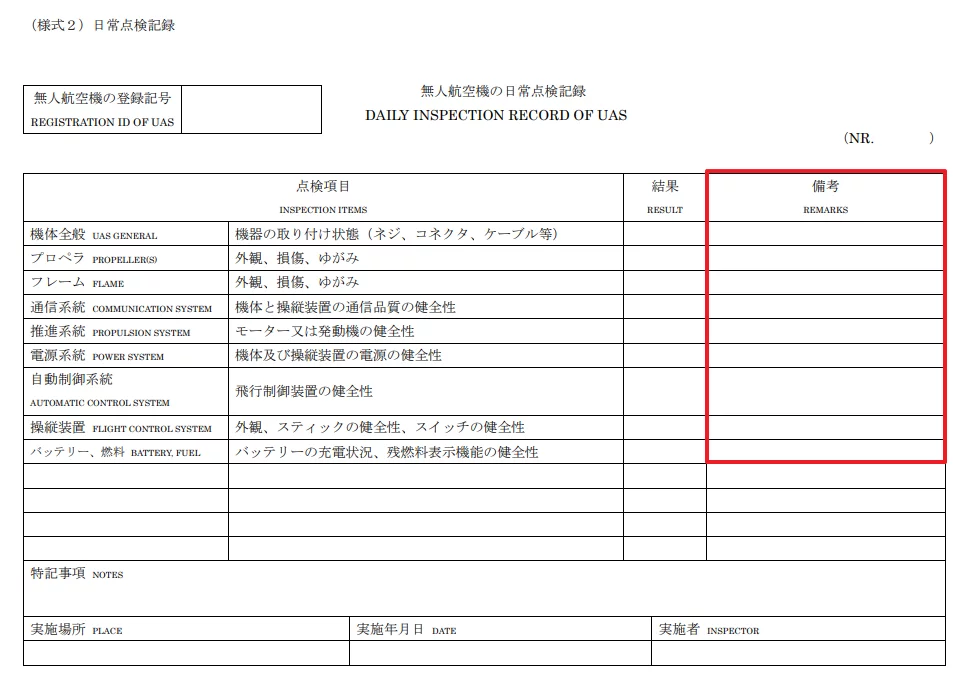This screenshot has width=968, height=690.
Task: Select the result cell for UAS General
Action: [x=664, y=234]
